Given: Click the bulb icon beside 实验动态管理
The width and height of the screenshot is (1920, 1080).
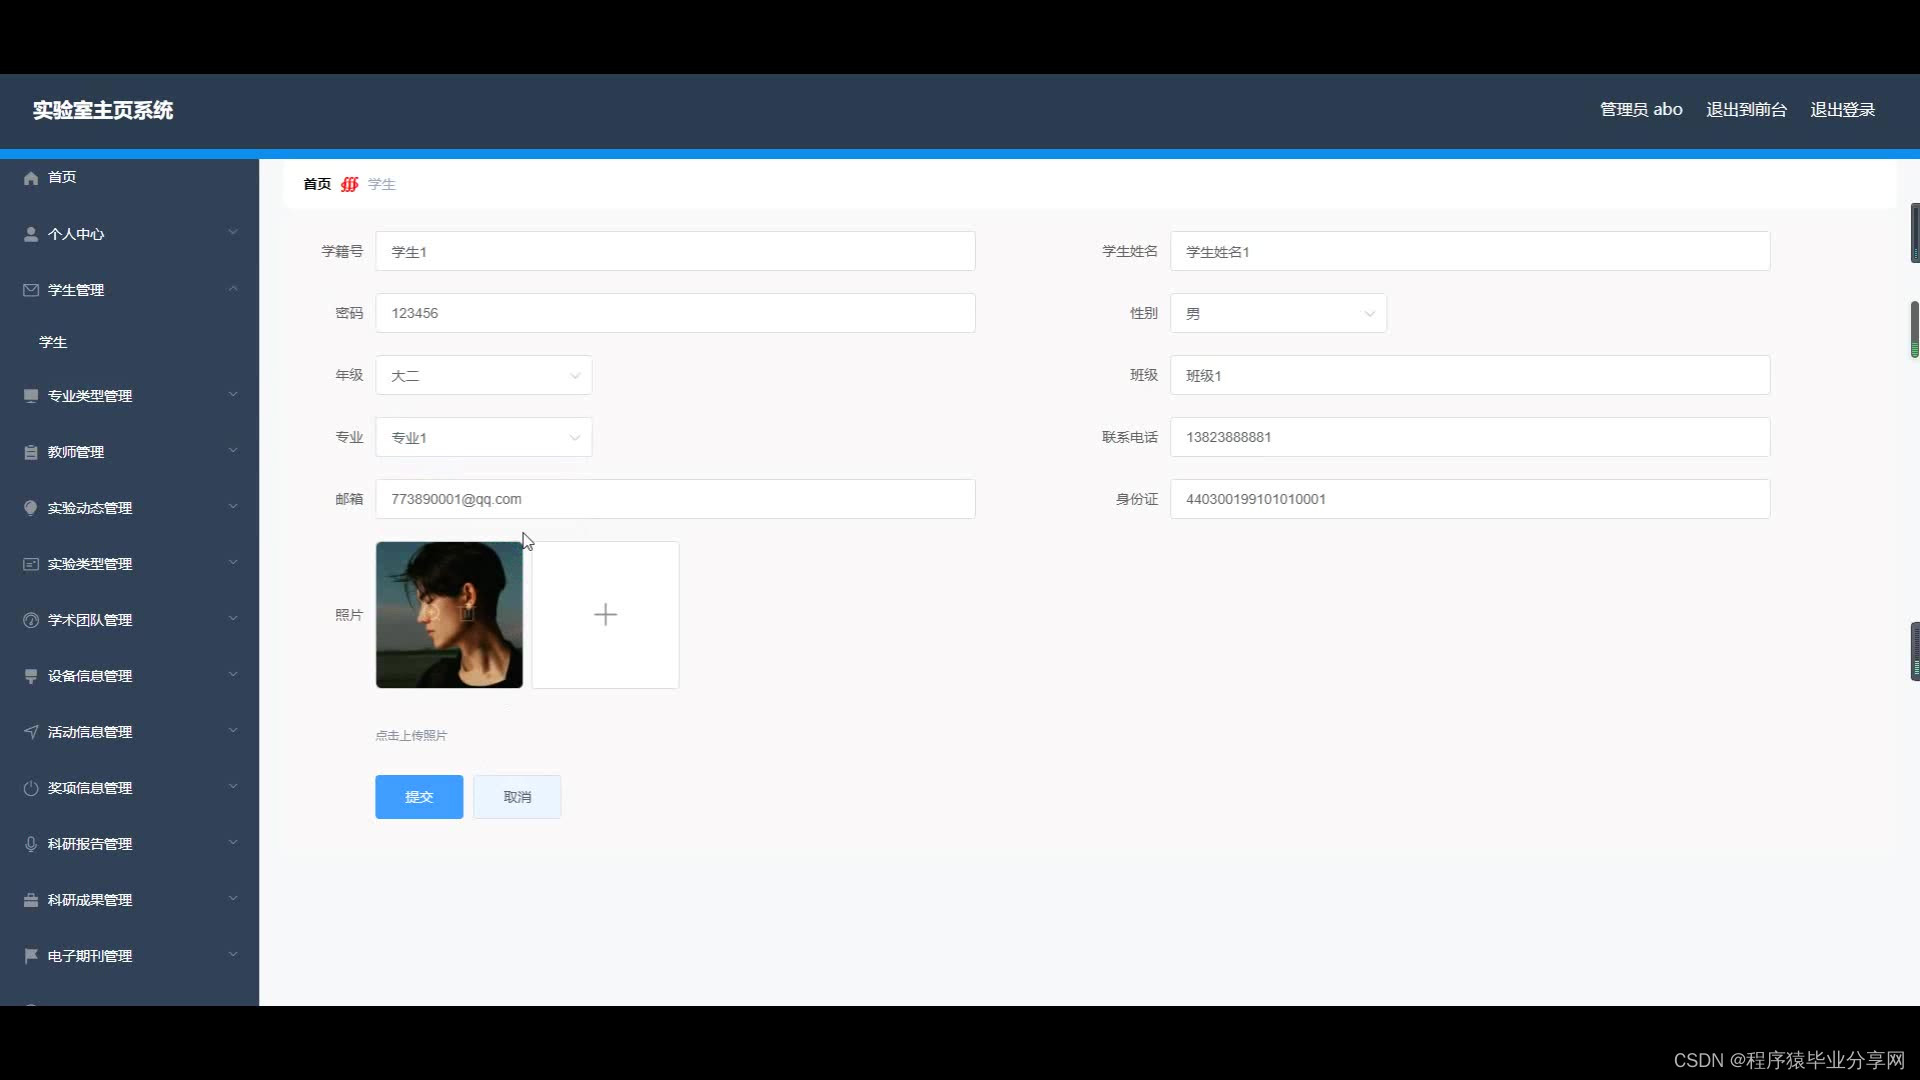Looking at the screenshot, I should pos(31,508).
